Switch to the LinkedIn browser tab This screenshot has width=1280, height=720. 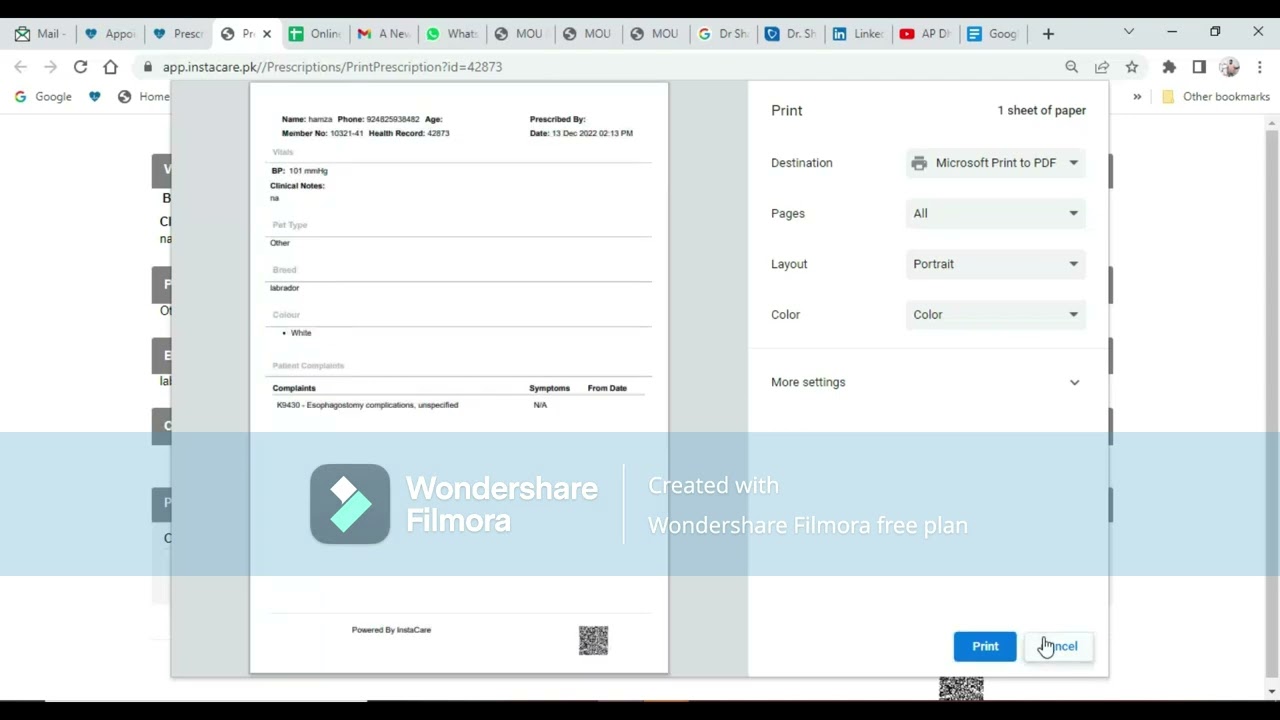click(858, 33)
